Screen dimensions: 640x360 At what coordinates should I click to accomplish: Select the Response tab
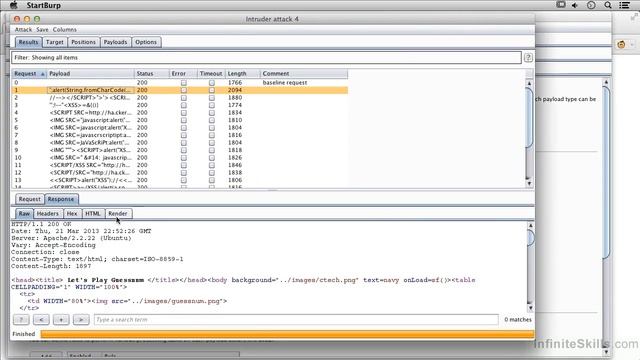point(61,199)
